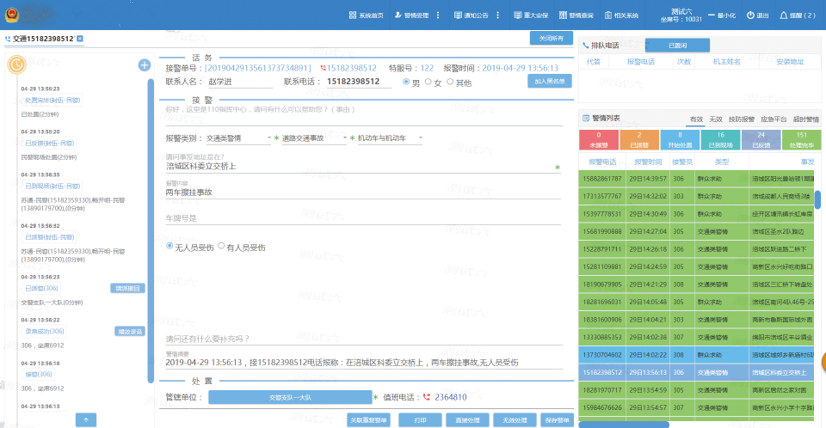Select the 其他 gender radio button
Screen dimensions: 826x428
[x=450, y=82]
